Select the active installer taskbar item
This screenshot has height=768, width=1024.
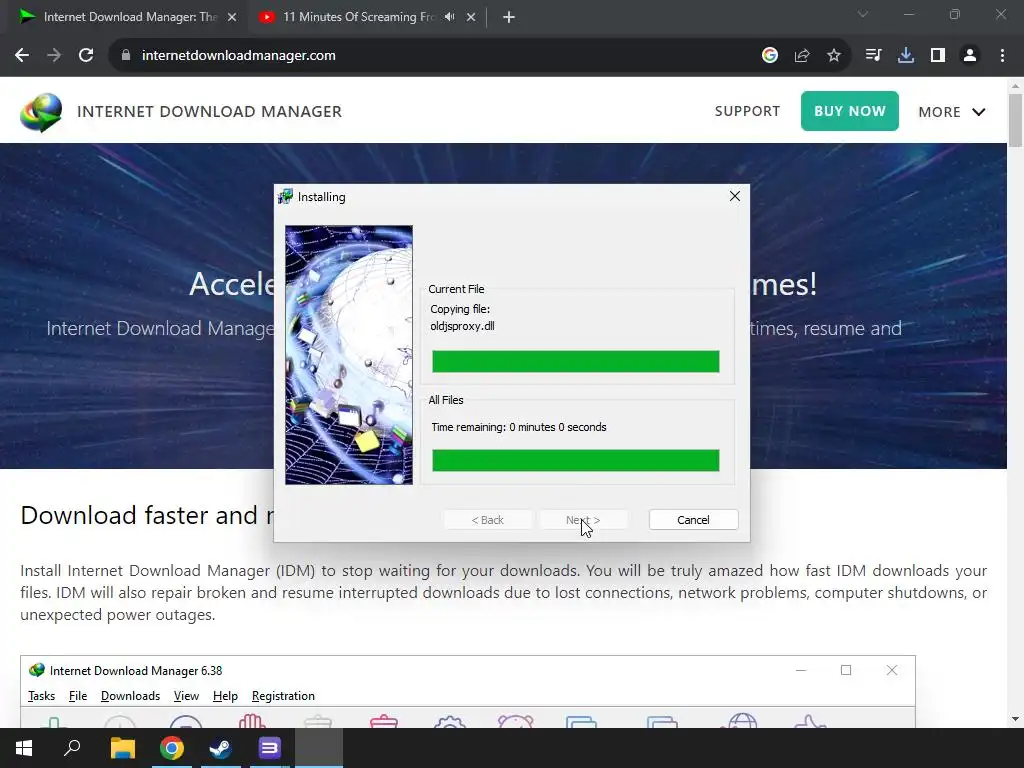[x=319, y=748]
